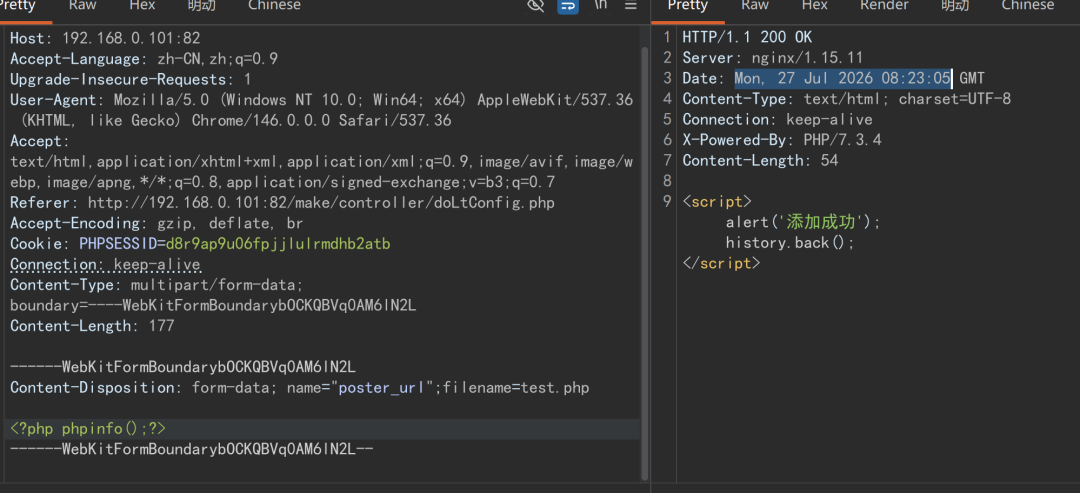Click the Accept-Encoding header line
The width and height of the screenshot is (1080, 493).
pyautogui.click(x=156, y=224)
